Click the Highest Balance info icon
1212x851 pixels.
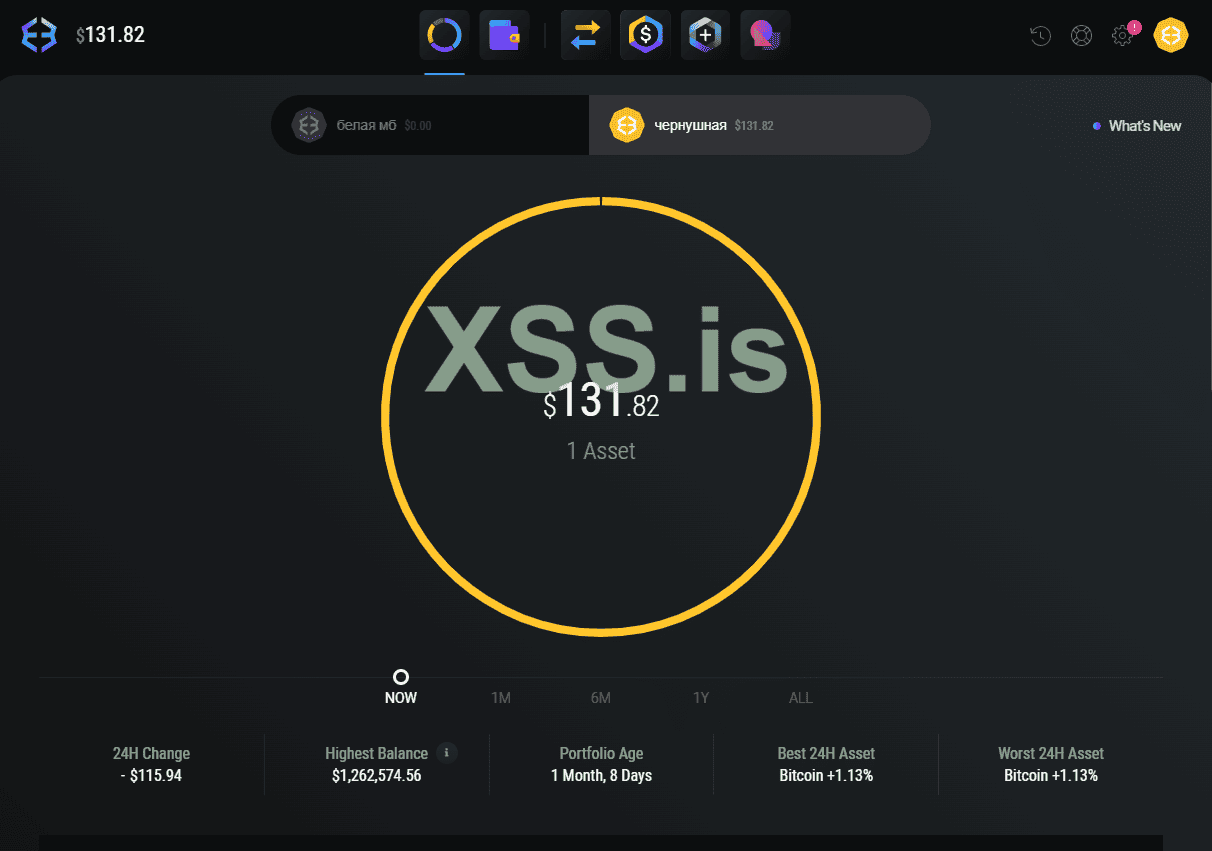click(447, 752)
